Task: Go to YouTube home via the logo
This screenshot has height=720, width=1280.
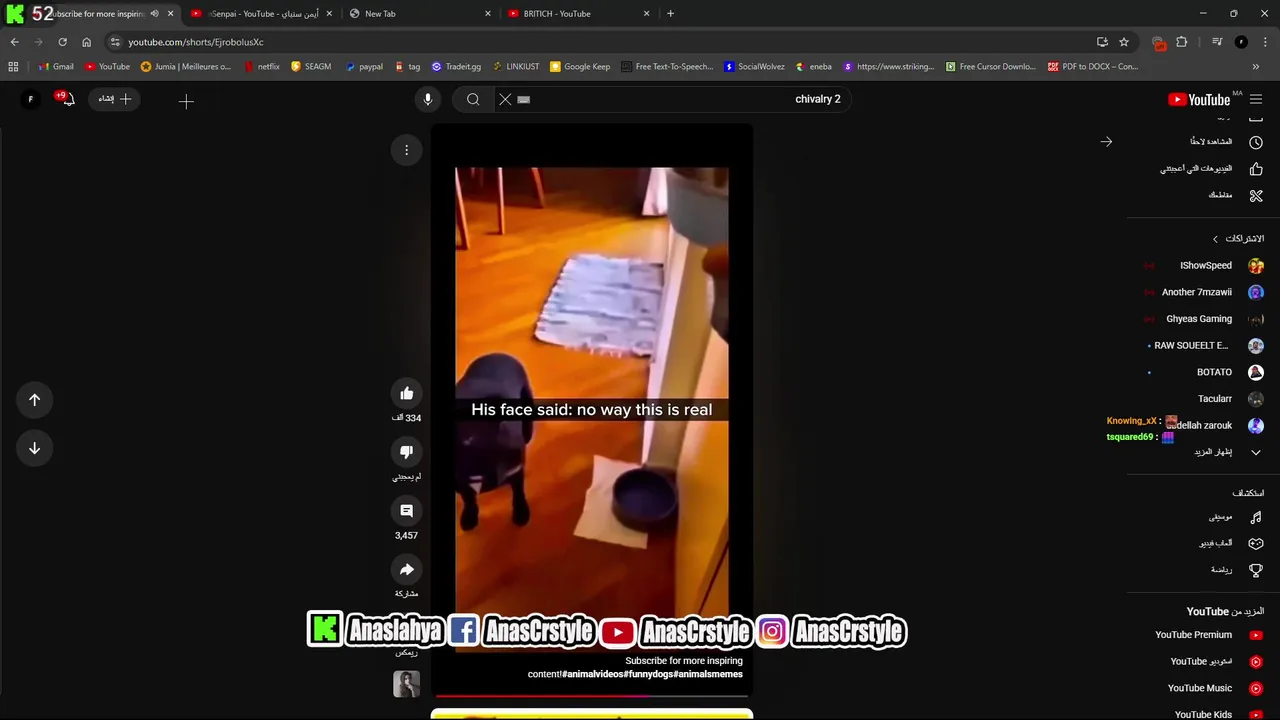Action: (1199, 99)
